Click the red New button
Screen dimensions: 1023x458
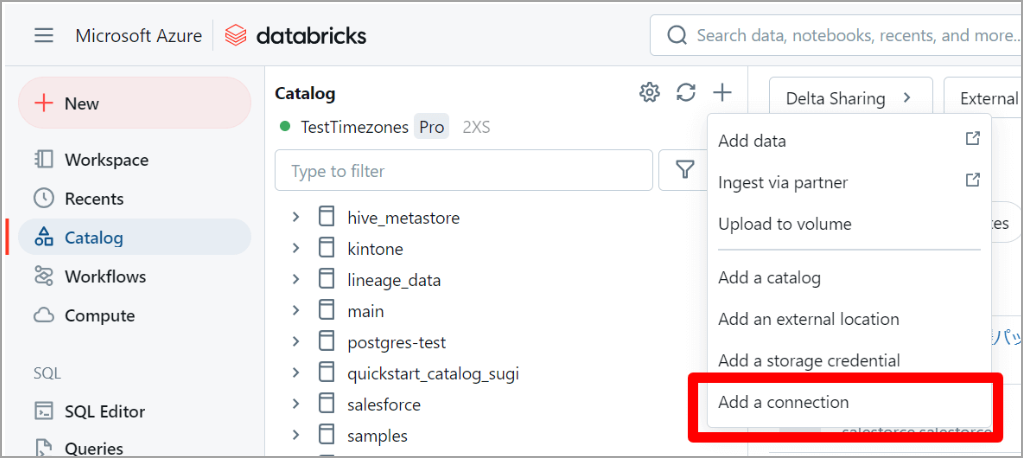pos(134,103)
